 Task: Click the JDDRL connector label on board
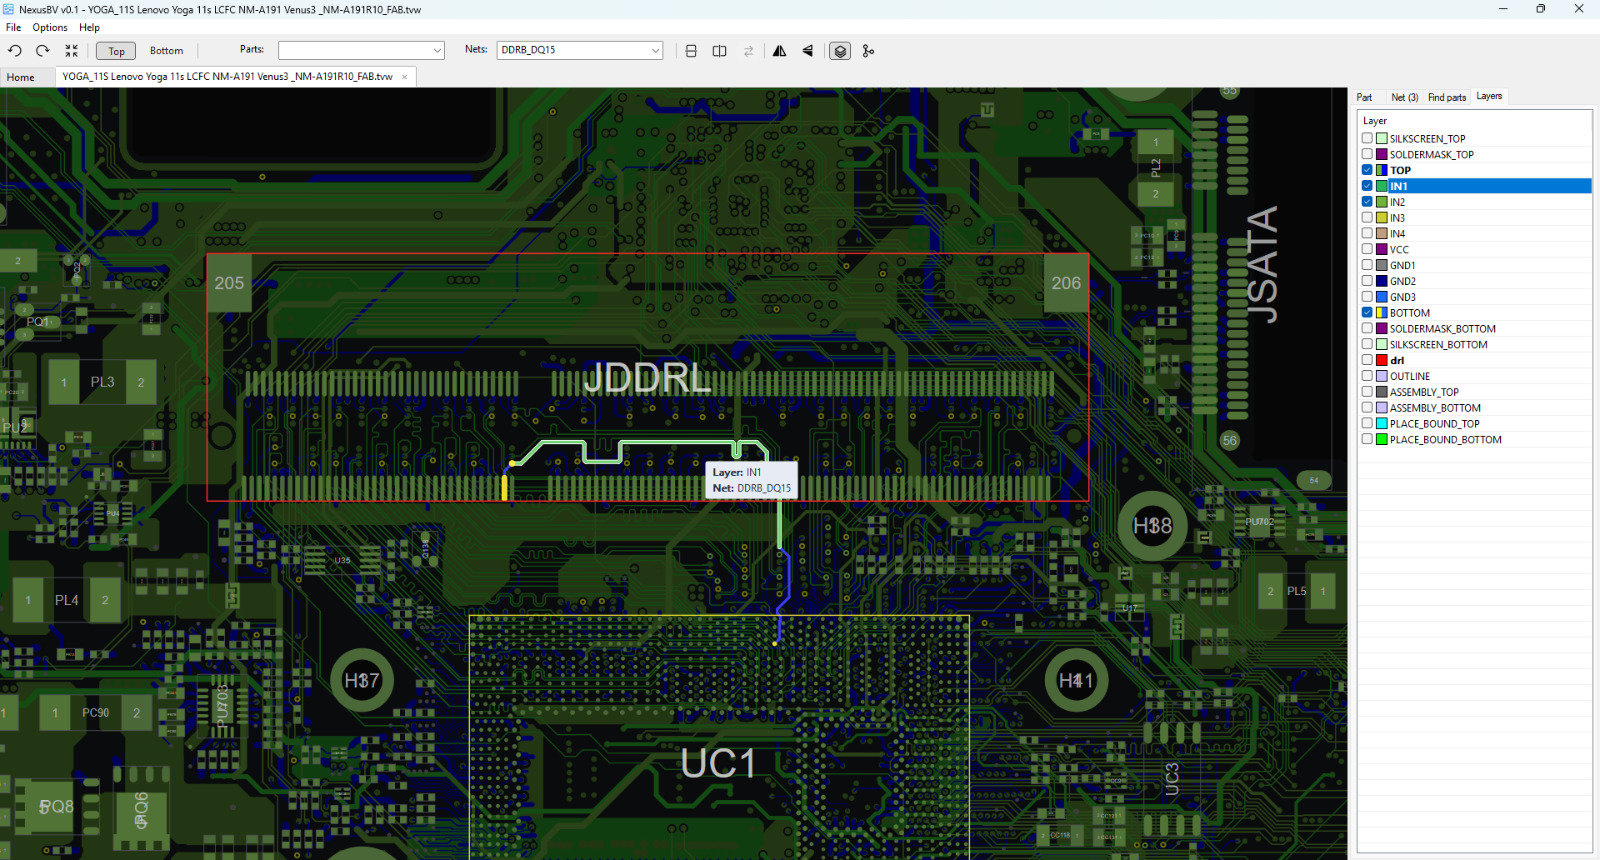(x=647, y=378)
